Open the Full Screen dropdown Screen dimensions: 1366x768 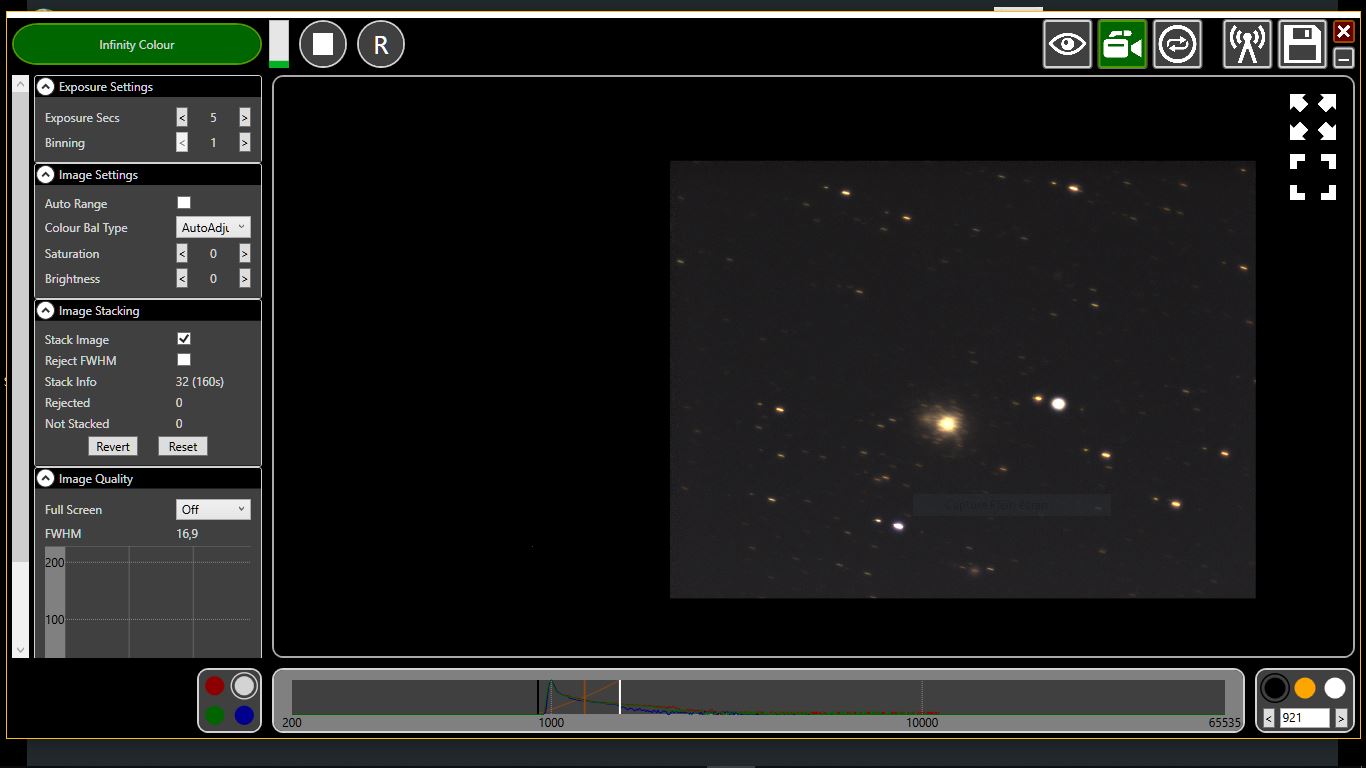[213, 510]
